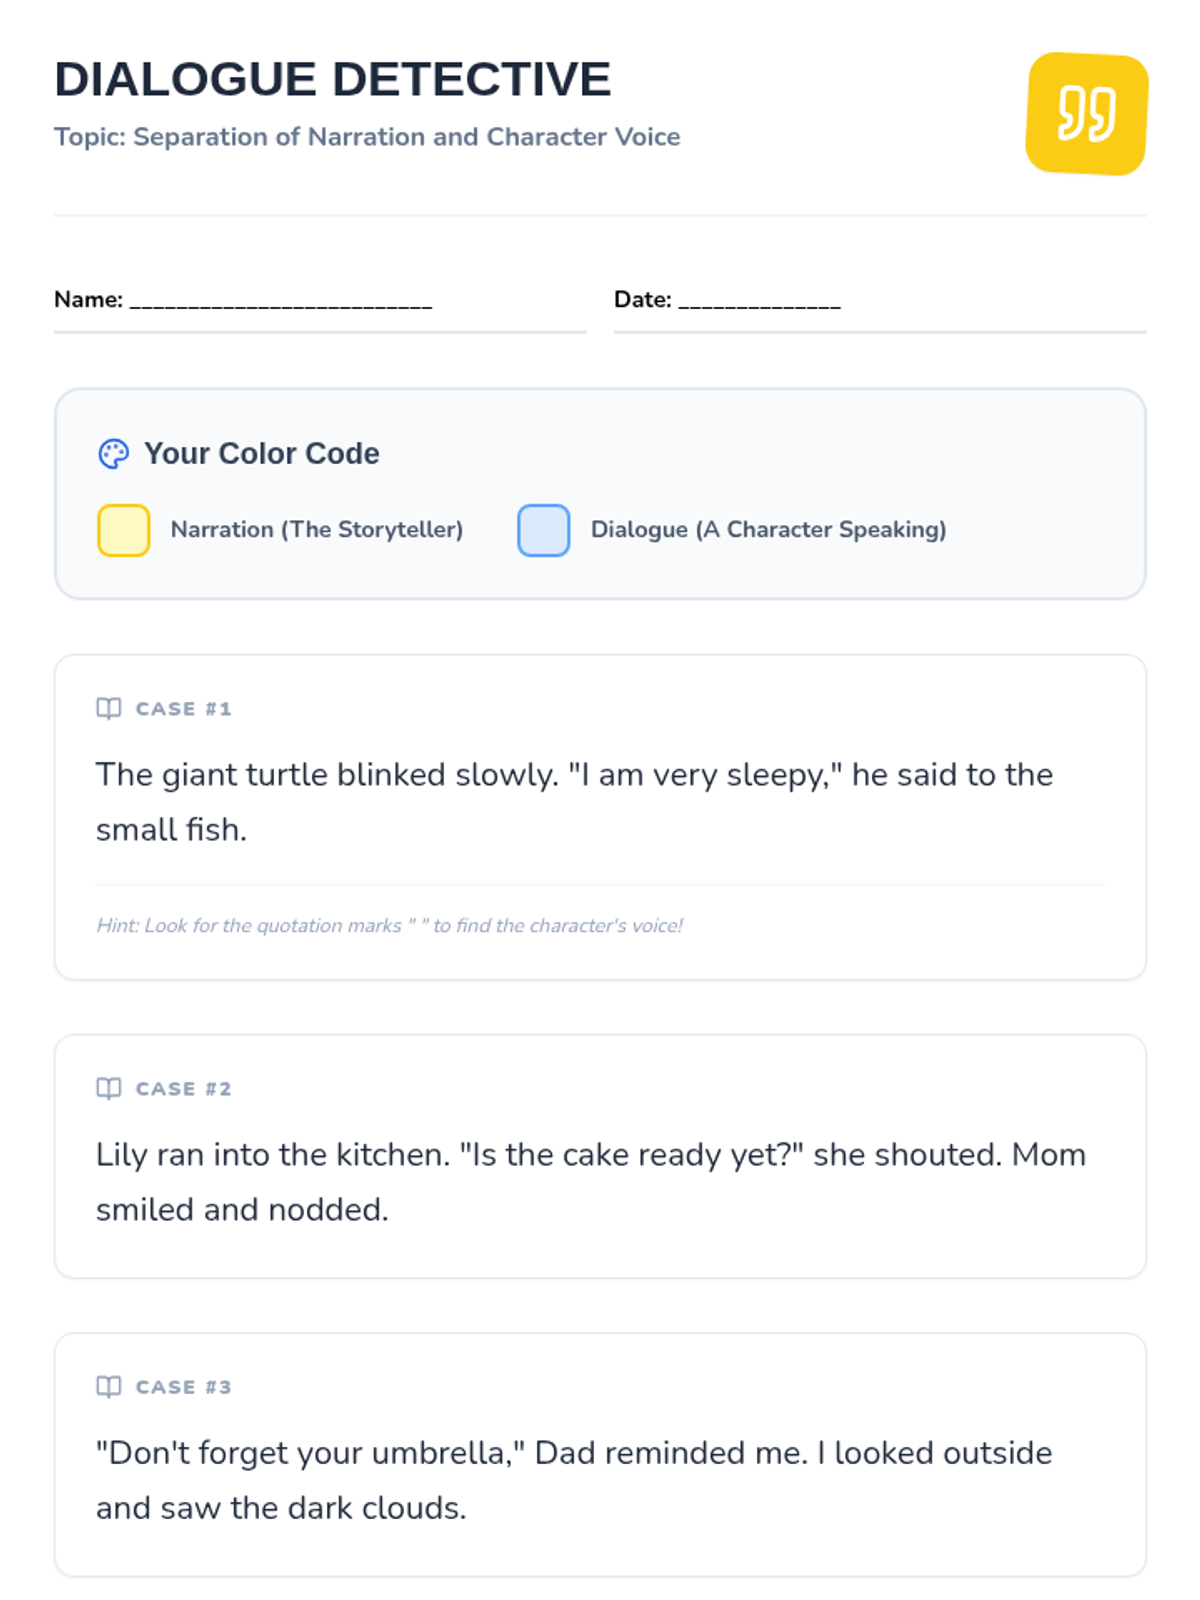This screenshot has width=1200, height=1600.
Task: Click the Dialogue (A Character Speaking) label
Action: [x=768, y=530]
